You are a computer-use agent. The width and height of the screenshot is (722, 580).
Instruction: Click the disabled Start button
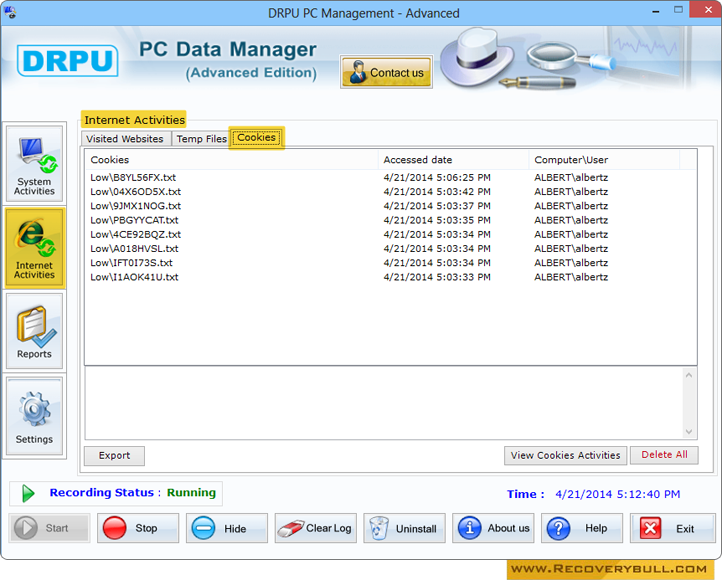point(49,528)
